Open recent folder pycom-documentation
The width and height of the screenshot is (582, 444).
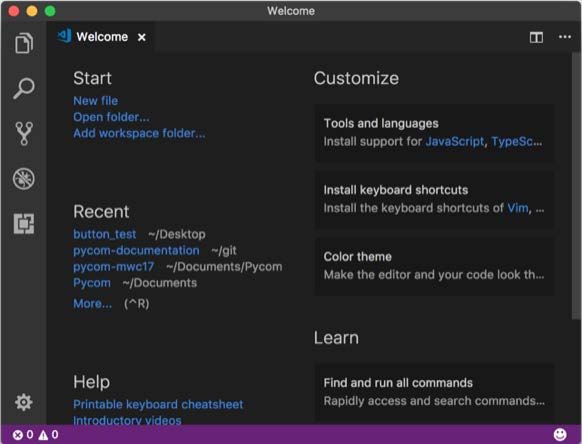coord(136,251)
